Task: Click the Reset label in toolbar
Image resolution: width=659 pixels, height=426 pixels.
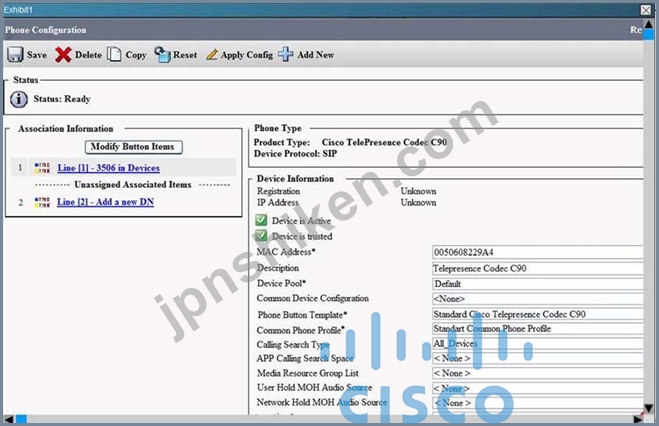Action: tap(185, 55)
